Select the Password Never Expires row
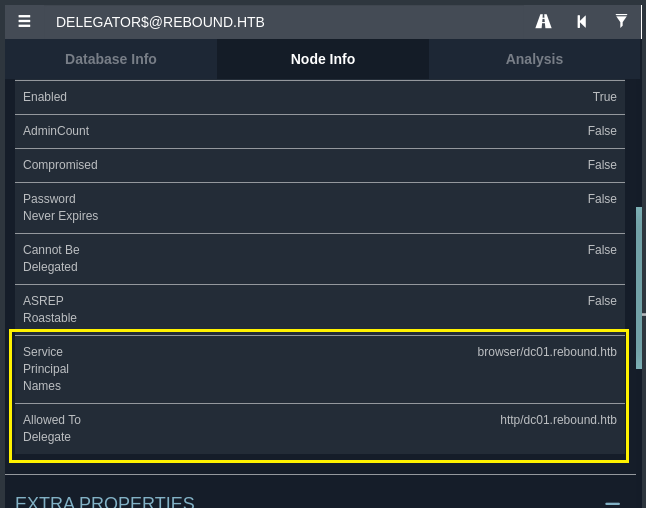Screen dimensions: 646x508 (320, 207)
